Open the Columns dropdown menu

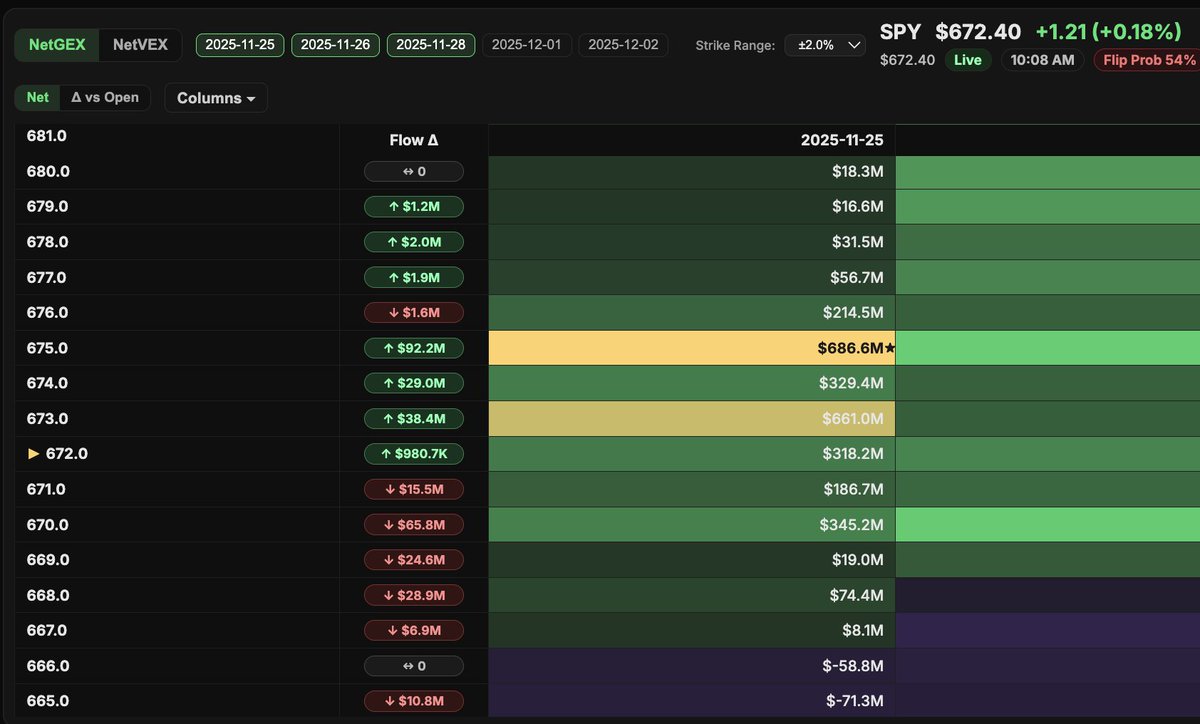click(216, 98)
